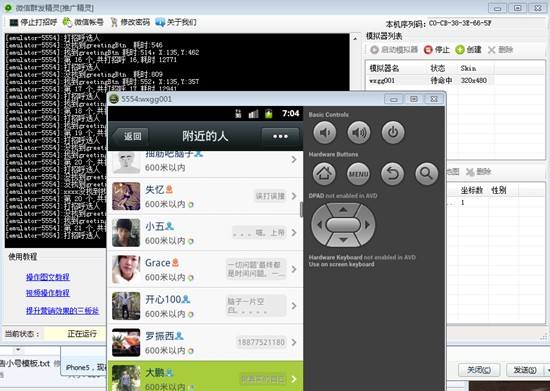
Task: Click the emulator Home hardware button
Action: [324, 173]
